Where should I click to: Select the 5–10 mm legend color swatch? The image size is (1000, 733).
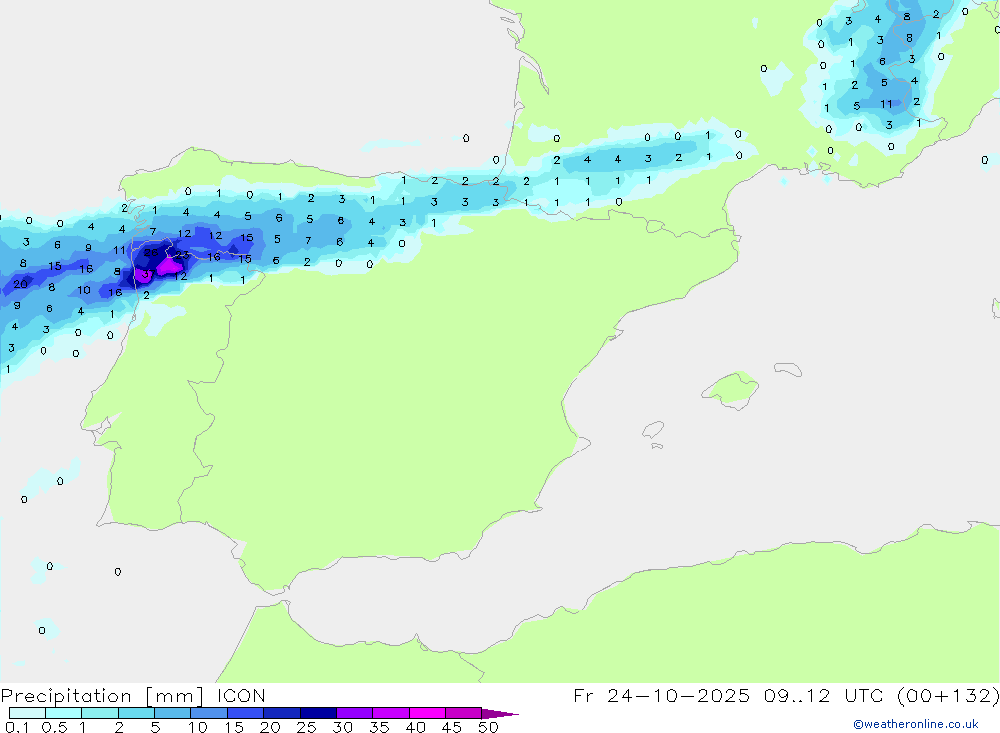(x=172, y=713)
